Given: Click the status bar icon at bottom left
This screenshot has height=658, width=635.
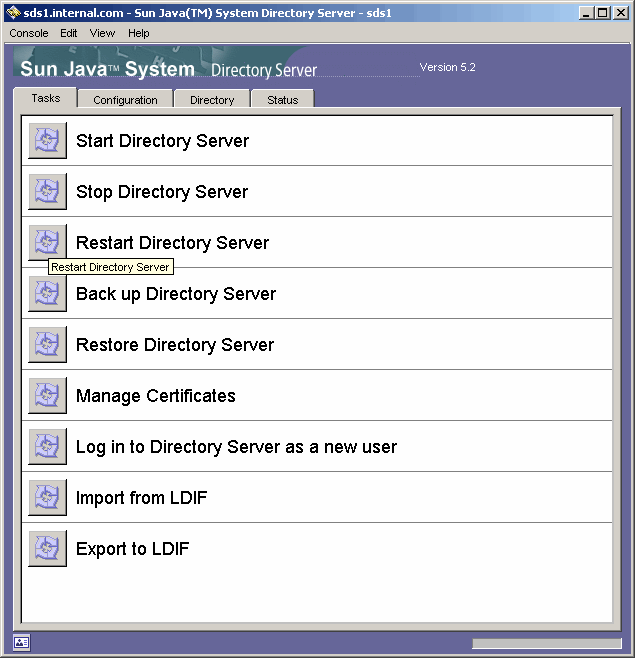Looking at the screenshot, I should (x=22, y=643).
